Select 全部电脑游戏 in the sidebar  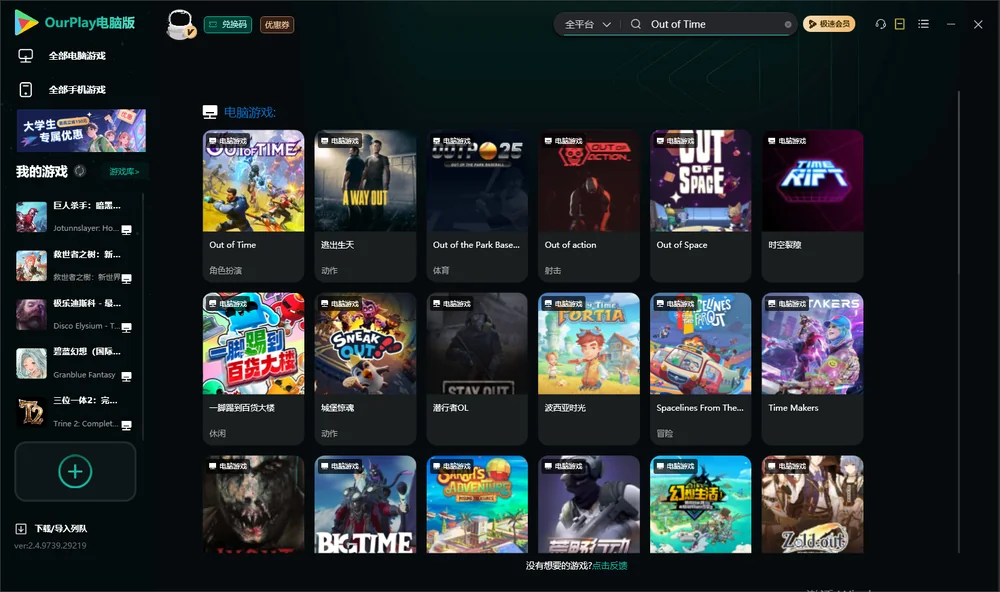(x=77, y=56)
